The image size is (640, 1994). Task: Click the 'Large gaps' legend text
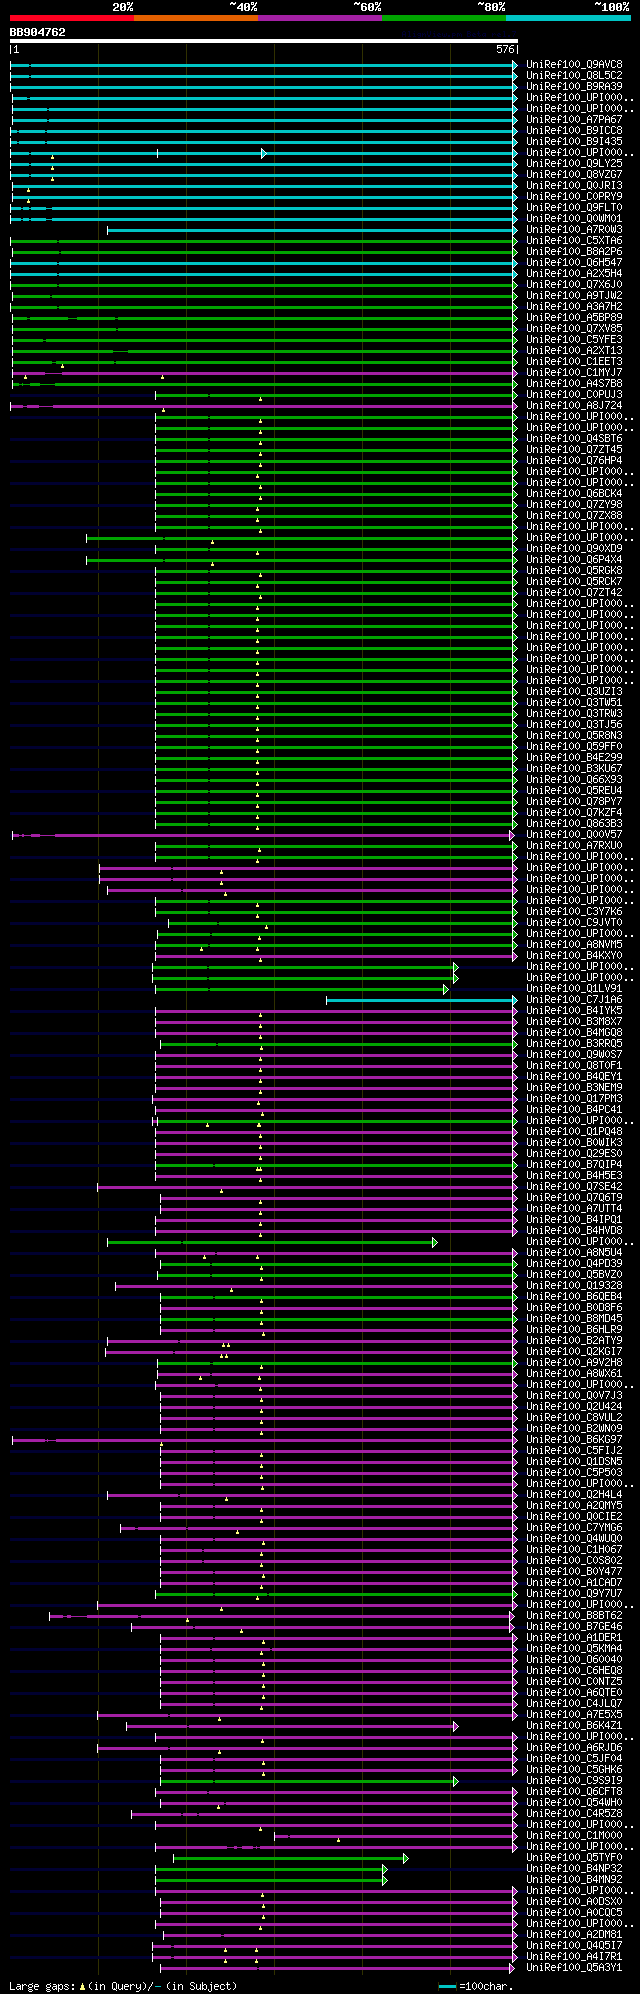(x=42, y=1986)
